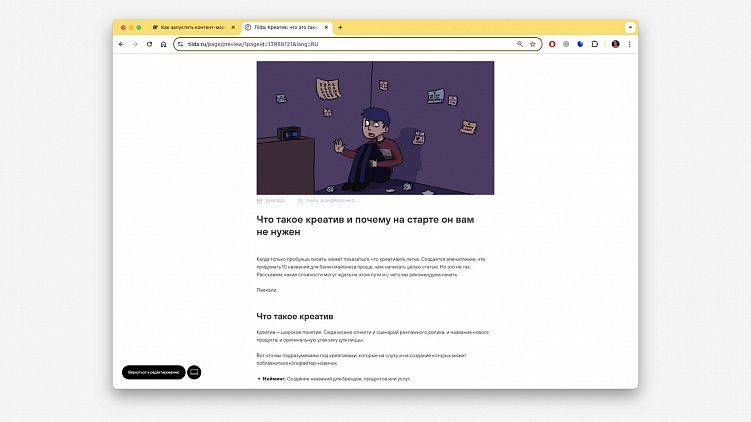
Task: Open the Chrome three-dot menu
Action: point(629,44)
